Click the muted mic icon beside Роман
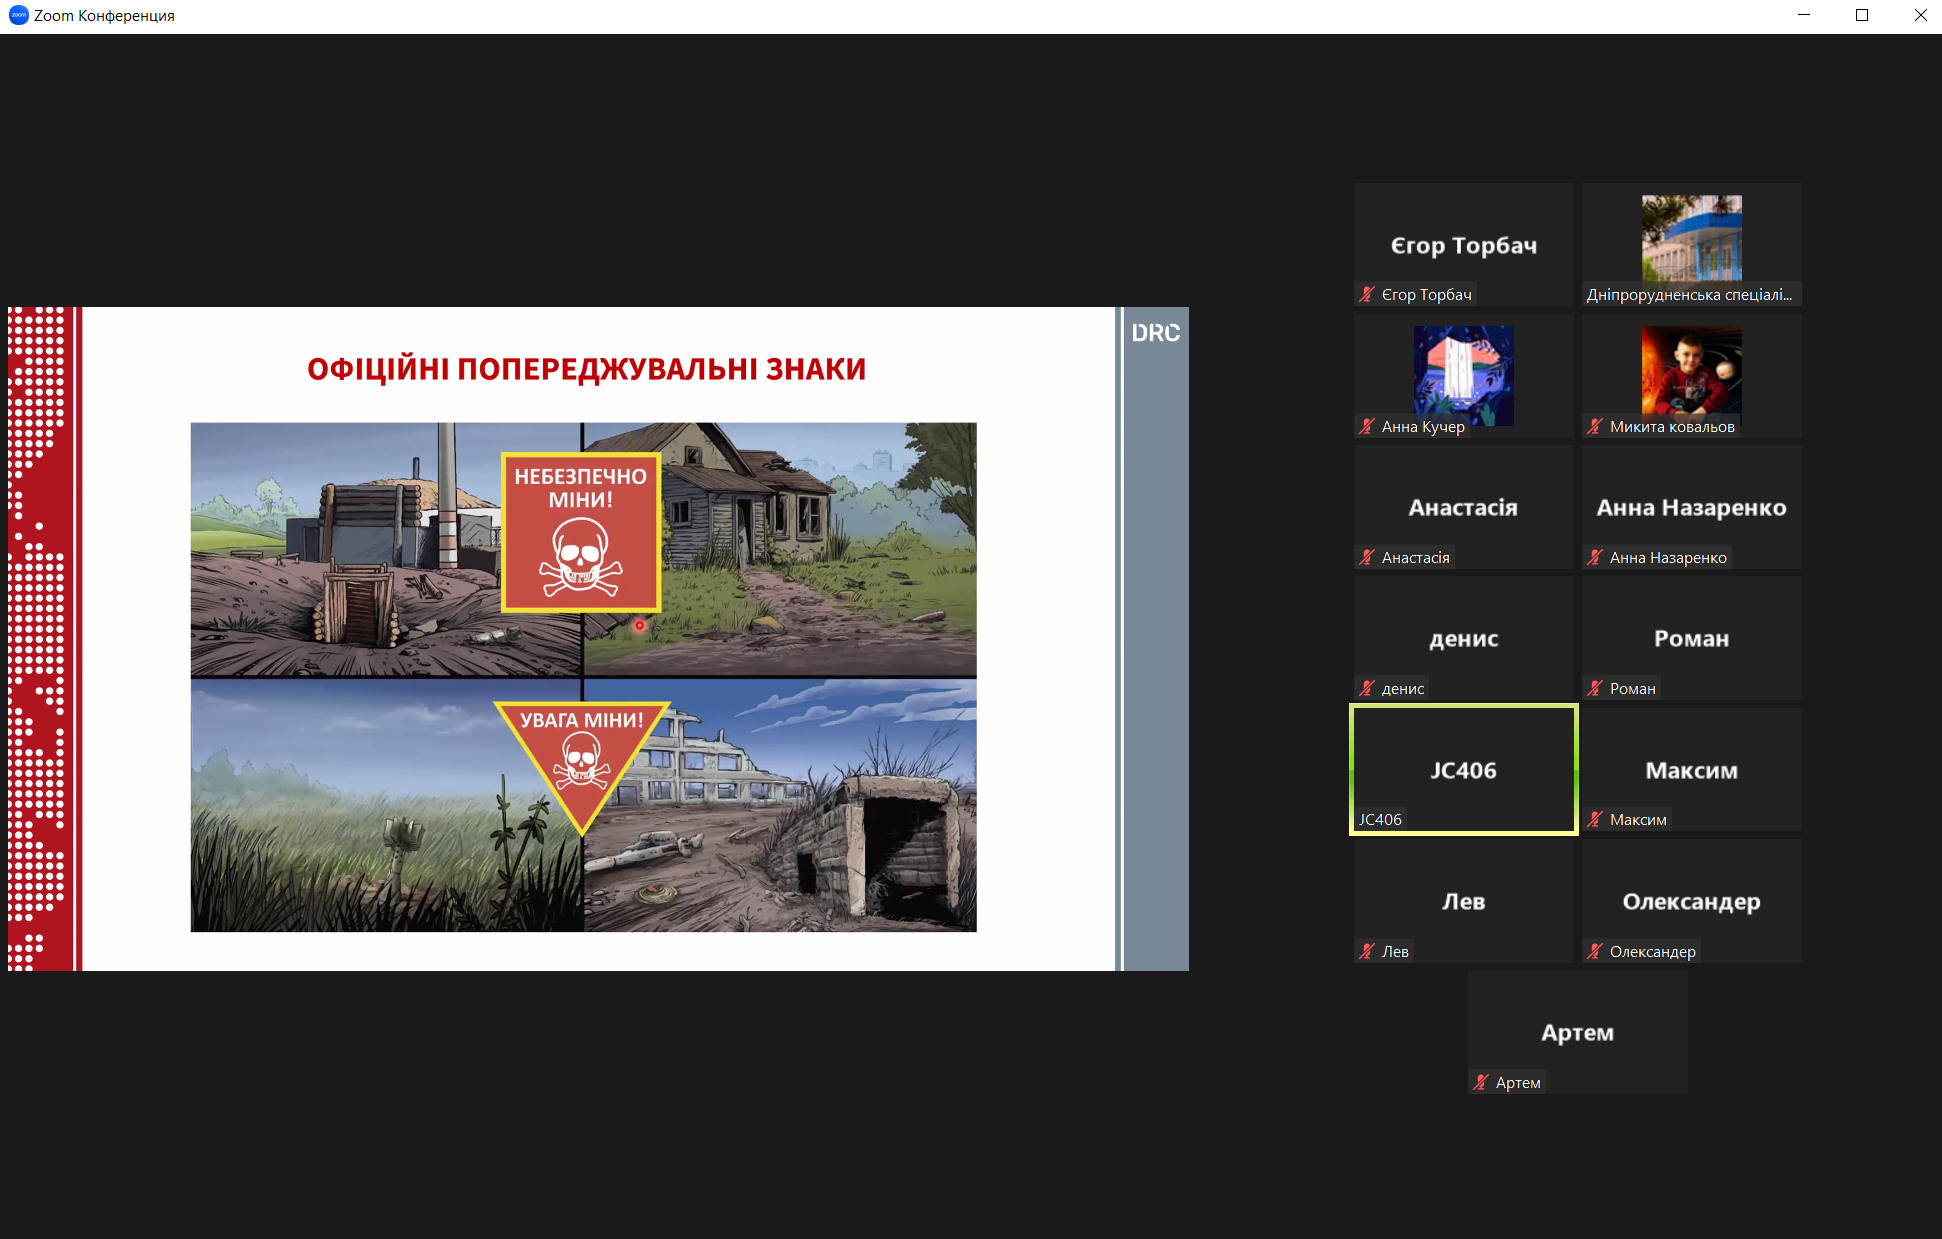Image resolution: width=1942 pixels, height=1239 pixels. (x=1595, y=688)
